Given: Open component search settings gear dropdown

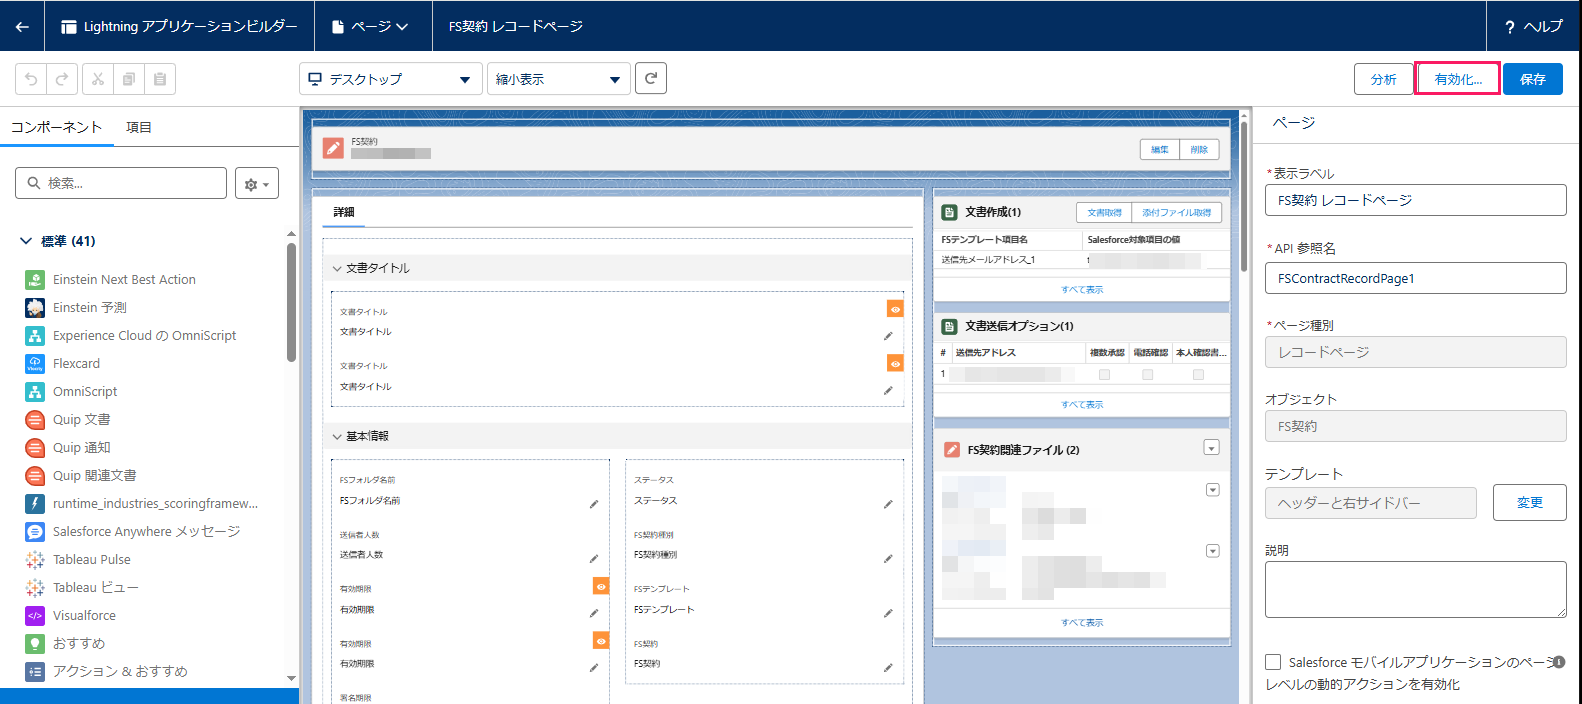Looking at the screenshot, I should (x=257, y=184).
